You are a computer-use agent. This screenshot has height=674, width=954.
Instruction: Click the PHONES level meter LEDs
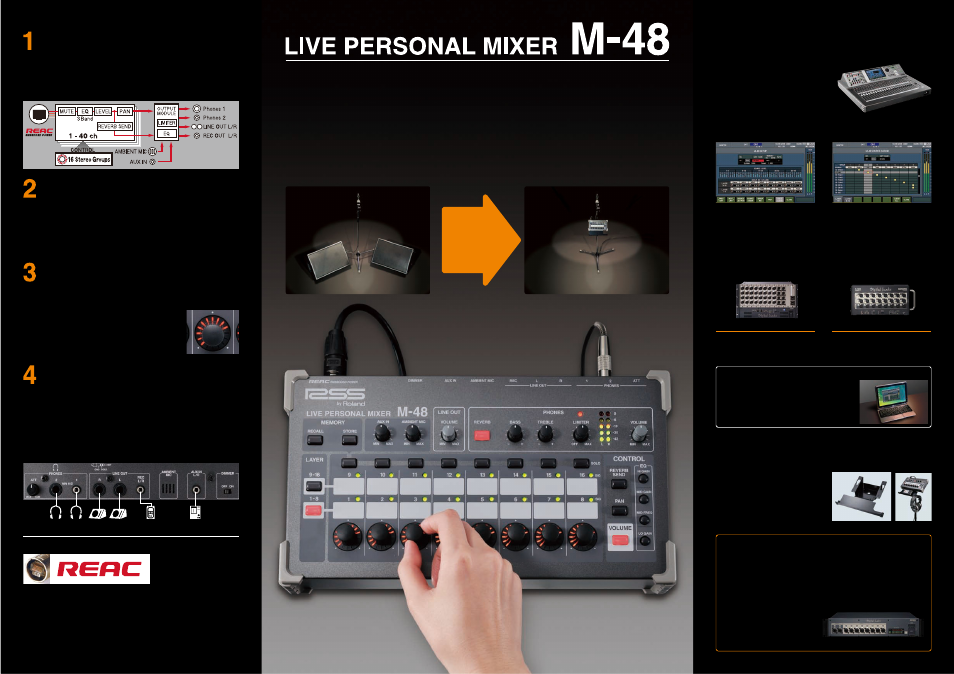coord(605,426)
